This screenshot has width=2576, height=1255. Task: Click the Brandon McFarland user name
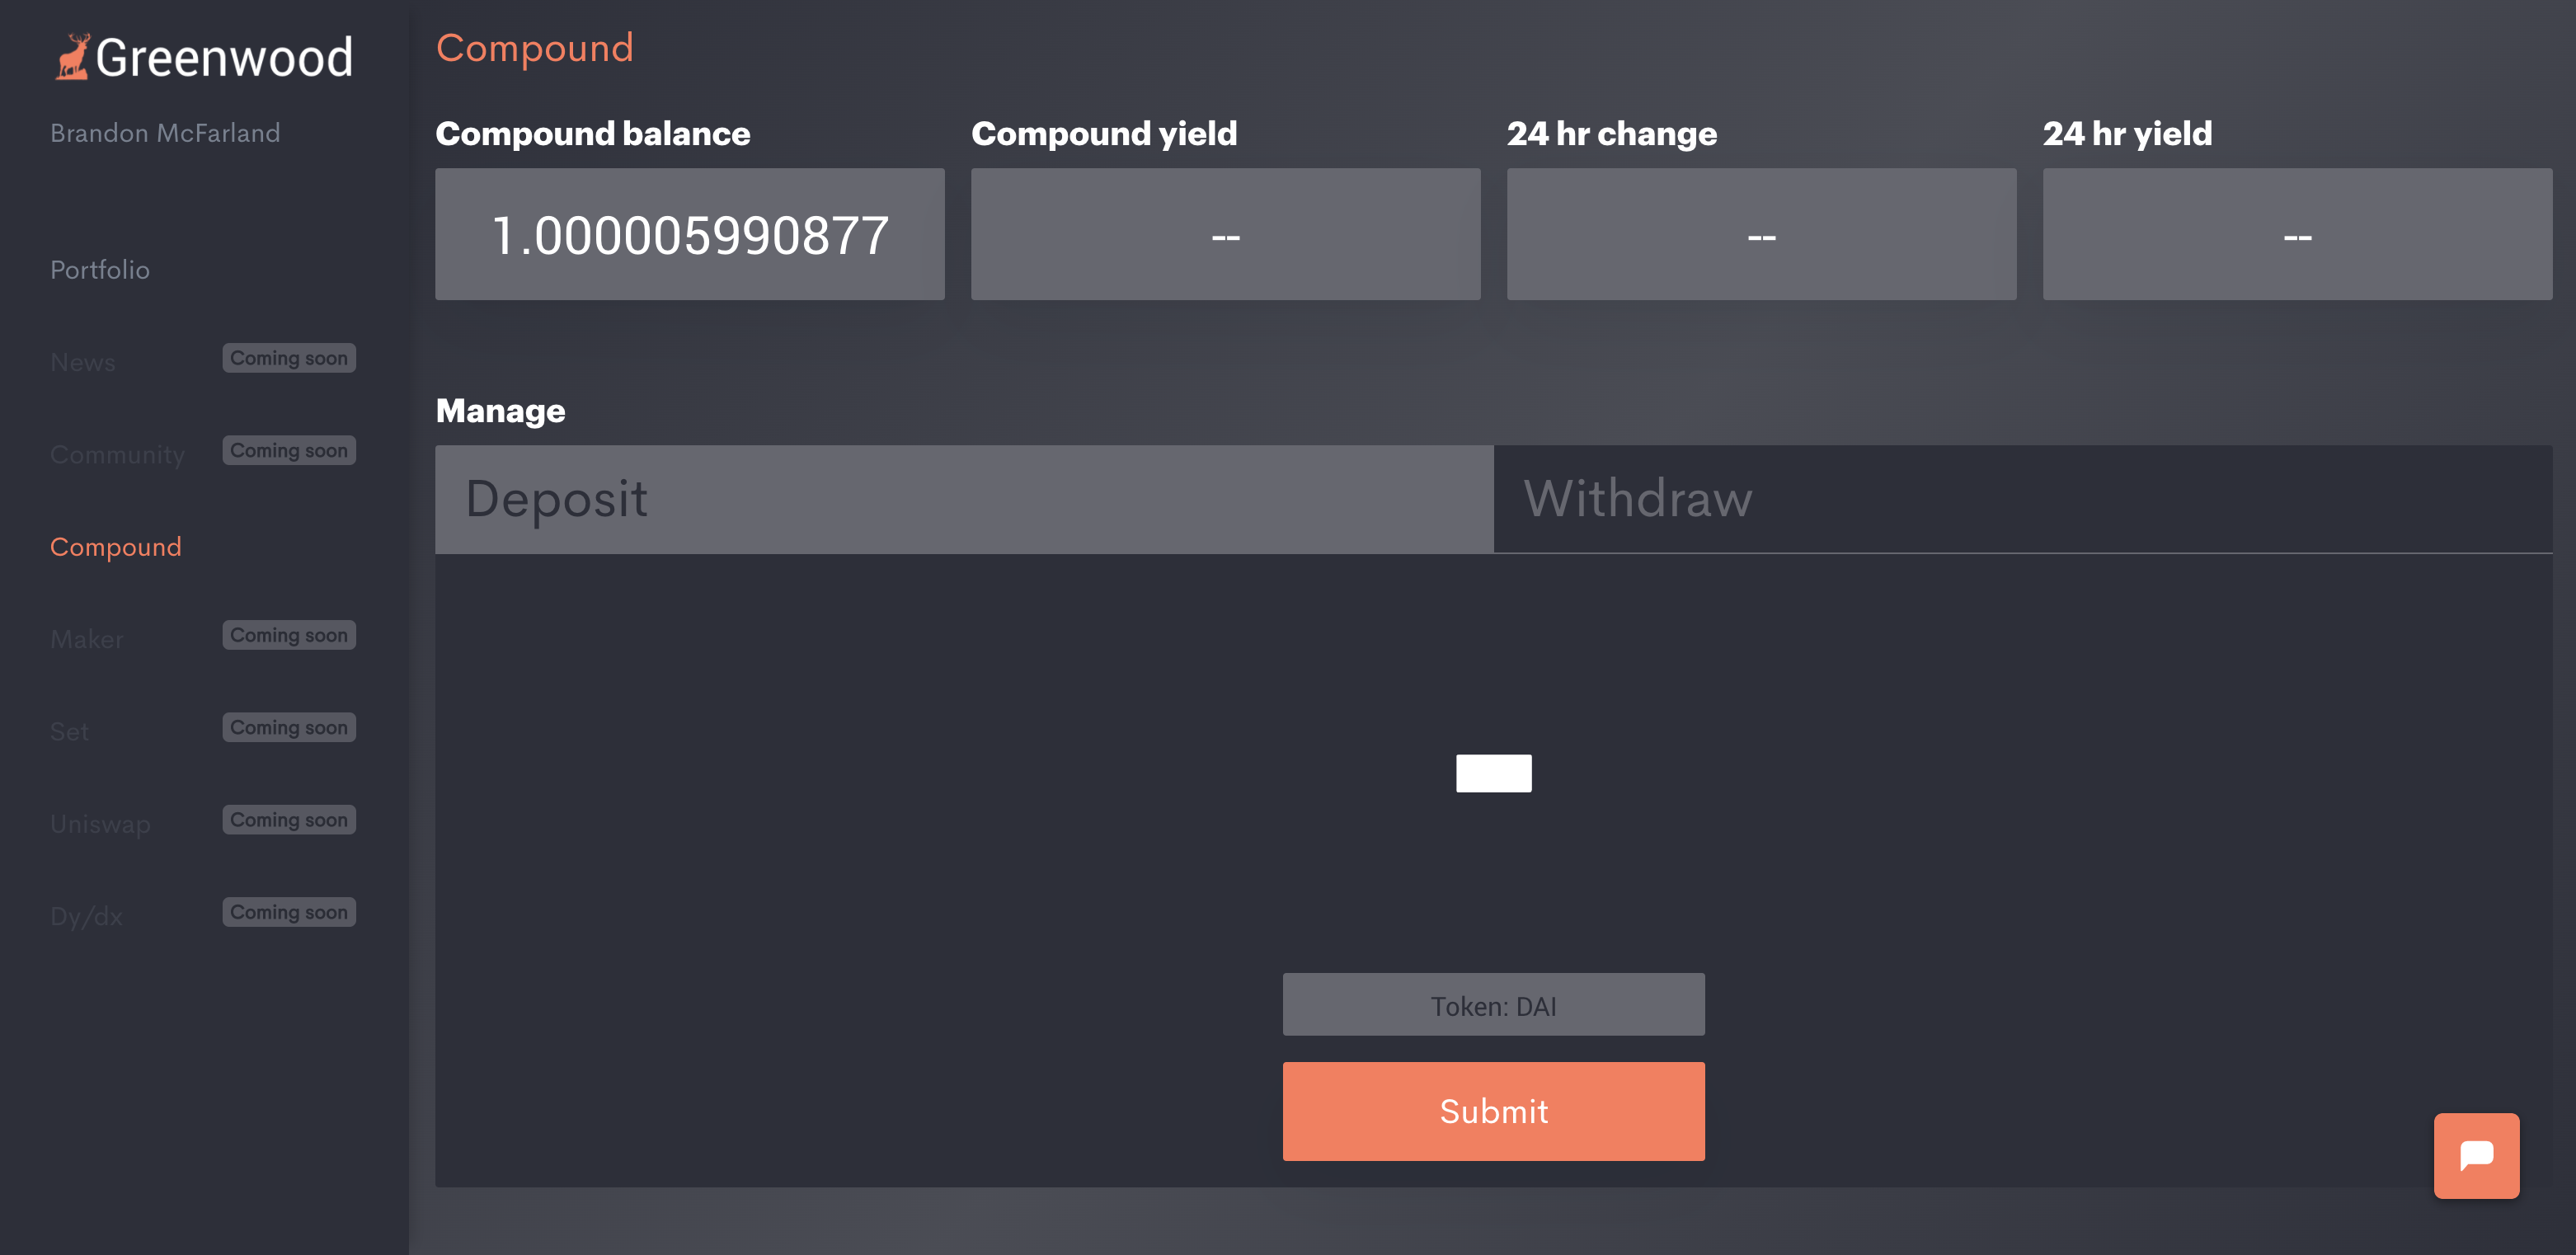point(165,133)
